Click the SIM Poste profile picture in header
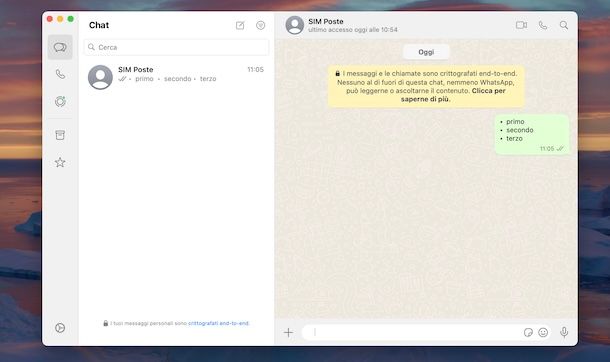Screen dimensions: 610x362 click(x=295, y=25)
